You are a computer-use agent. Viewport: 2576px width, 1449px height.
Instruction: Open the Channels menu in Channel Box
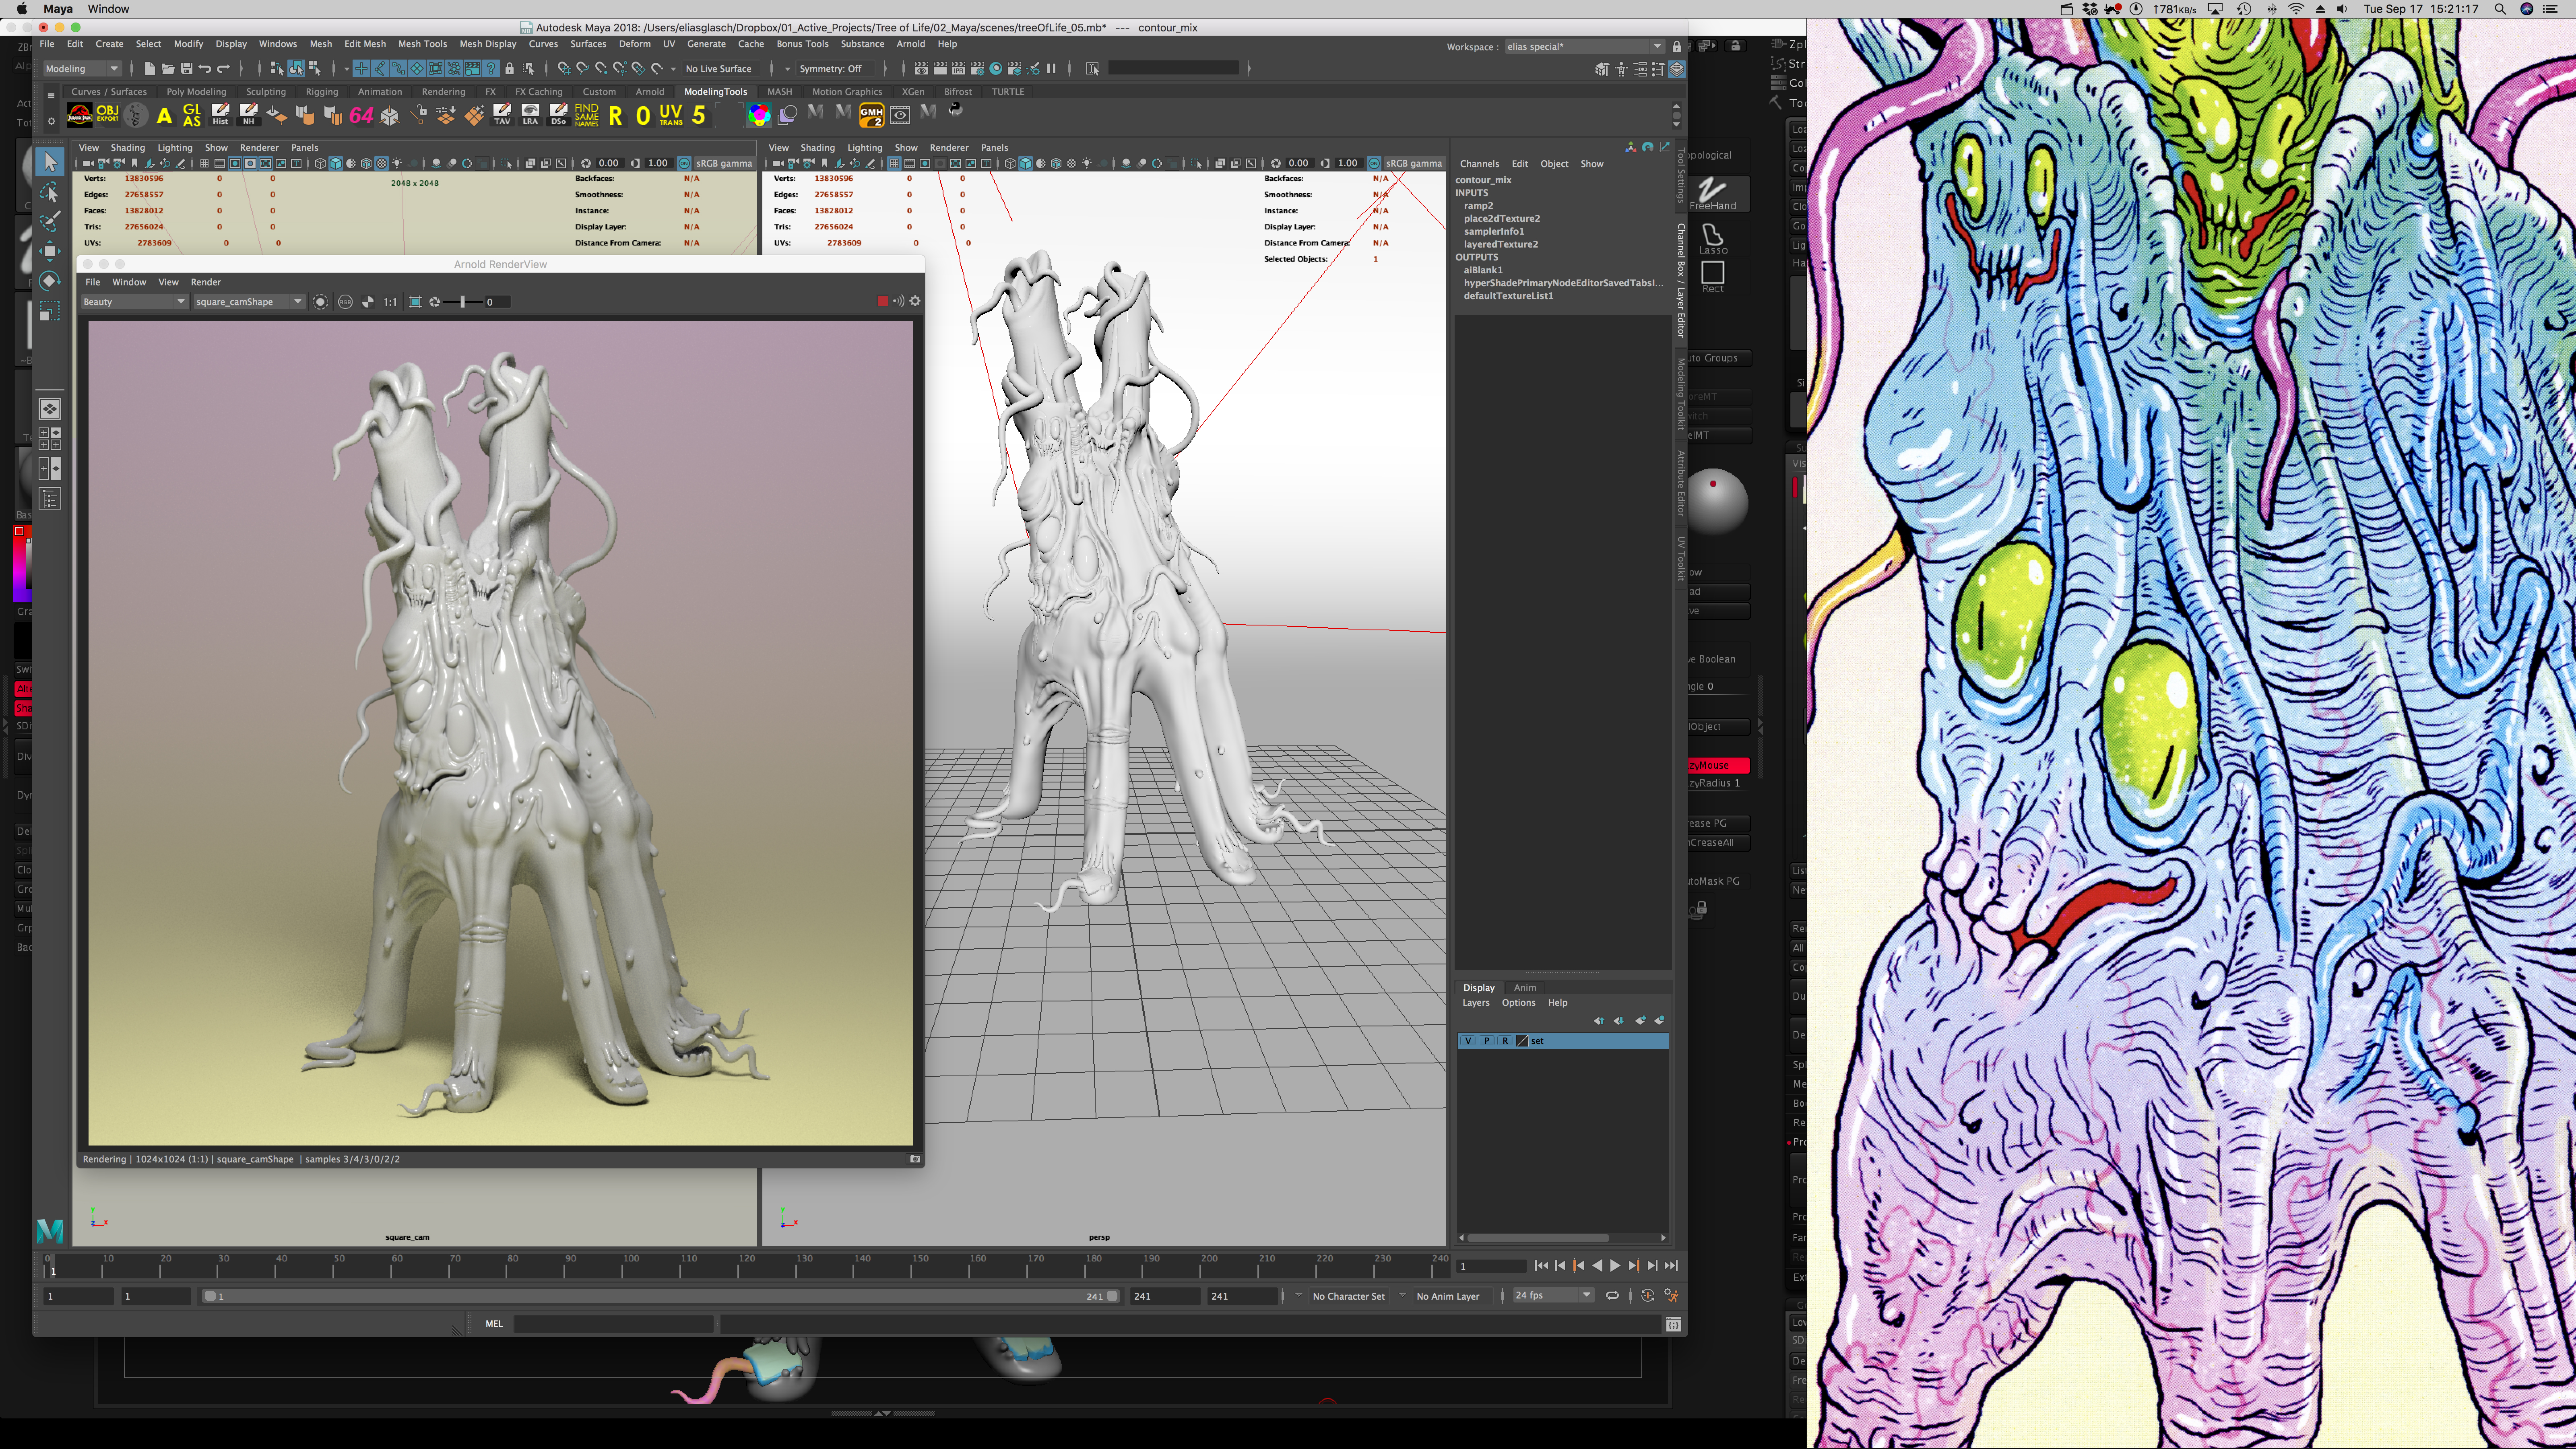pos(1479,163)
